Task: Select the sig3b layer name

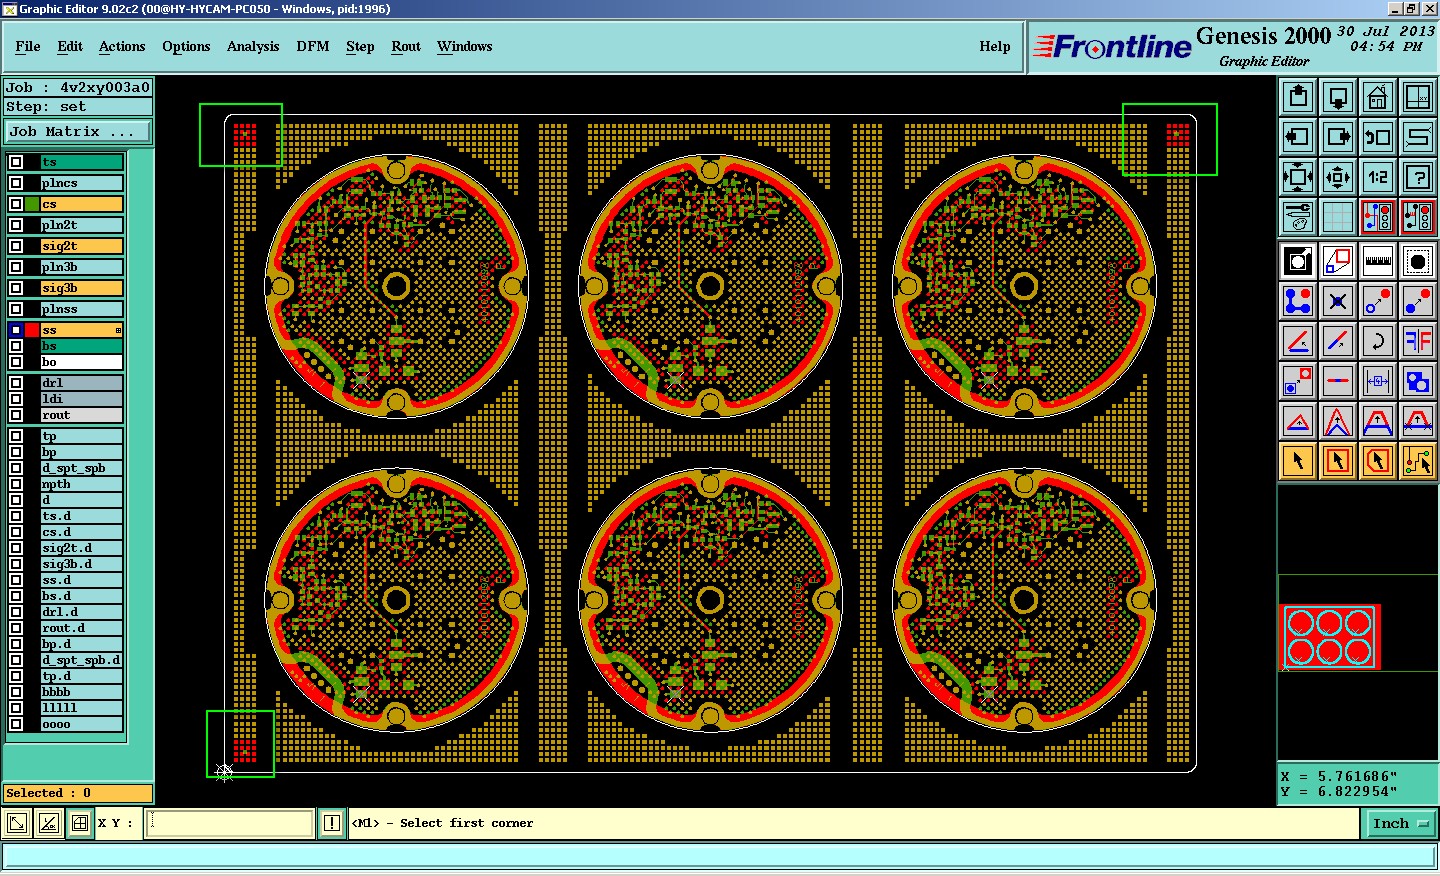Action: (x=82, y=288)
